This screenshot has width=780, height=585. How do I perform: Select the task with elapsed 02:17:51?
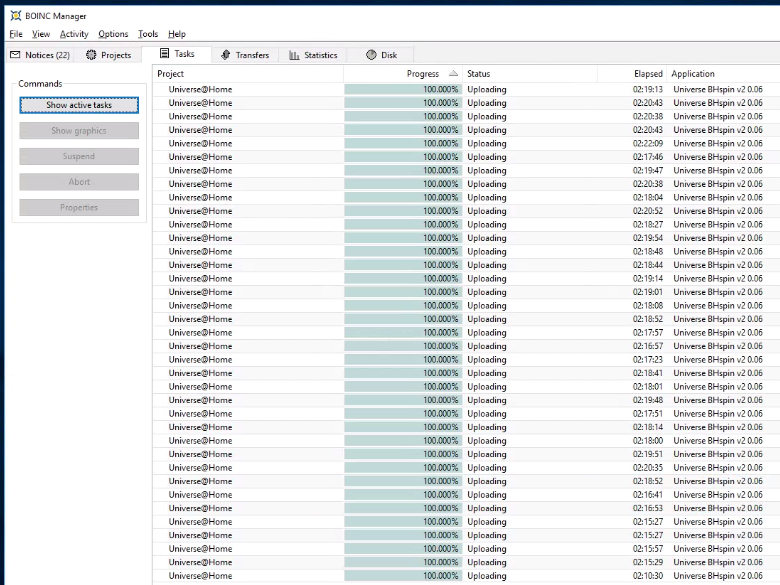466,413
